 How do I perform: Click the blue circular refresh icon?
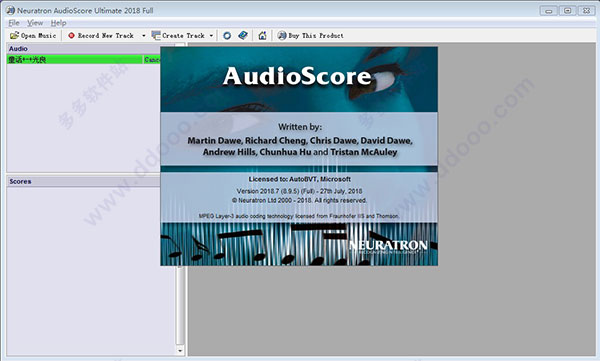tap(227, 36)
